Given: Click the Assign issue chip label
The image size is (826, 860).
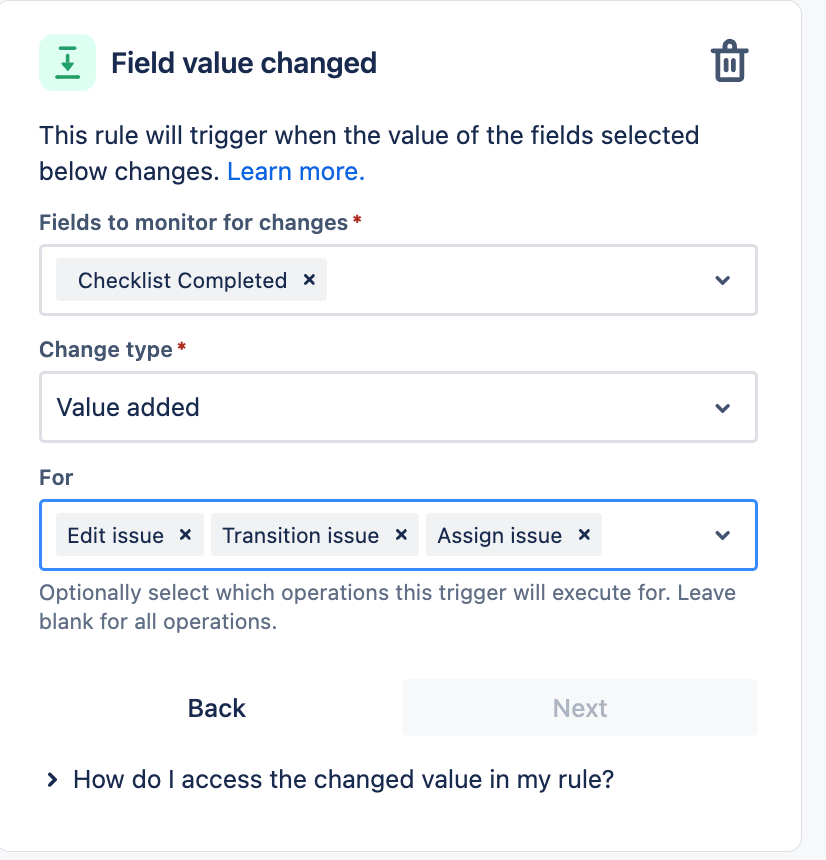Looking at the screenshot, I should pyautogui.click(x=499, y=535).
